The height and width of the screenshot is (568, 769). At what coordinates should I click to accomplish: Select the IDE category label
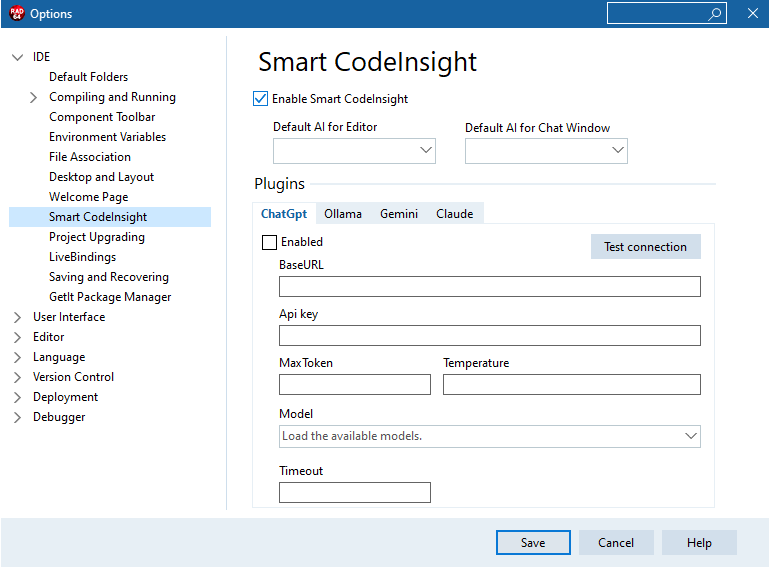click(x=41, y=57)
